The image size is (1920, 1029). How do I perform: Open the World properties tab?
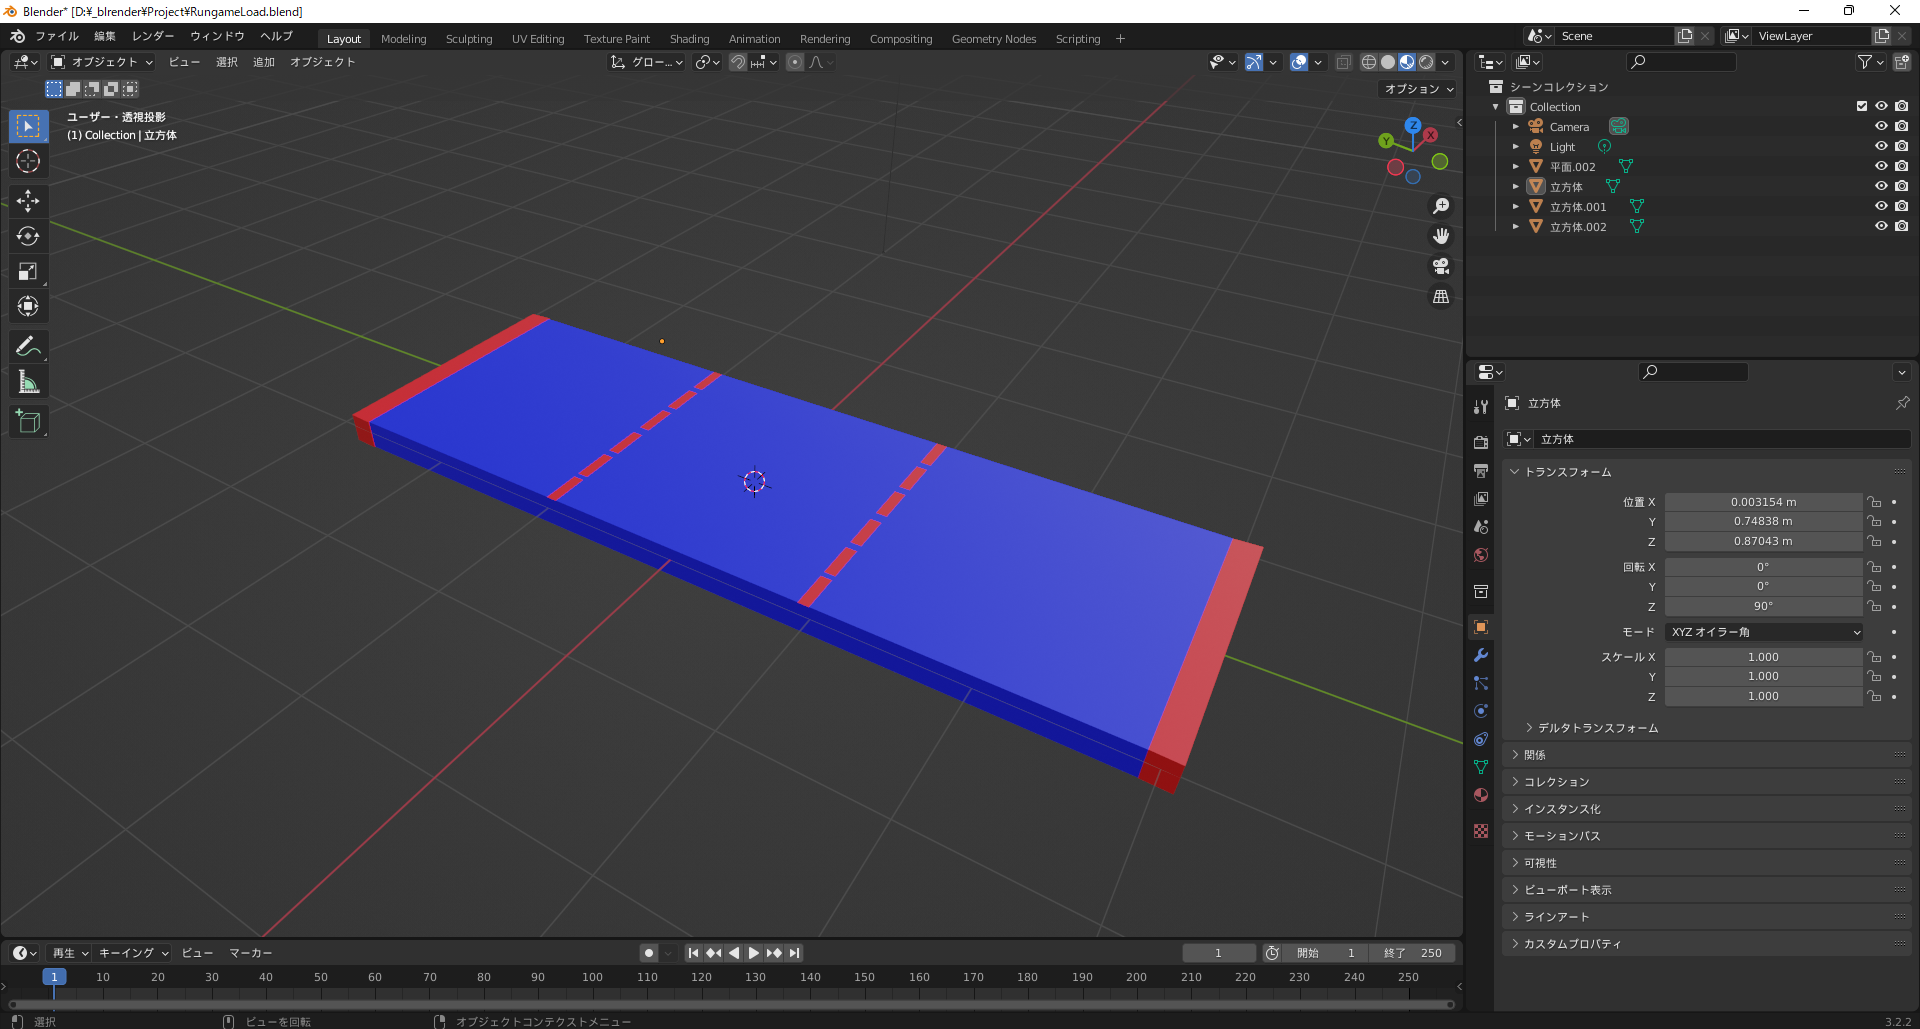click(x=1481, y=554)
